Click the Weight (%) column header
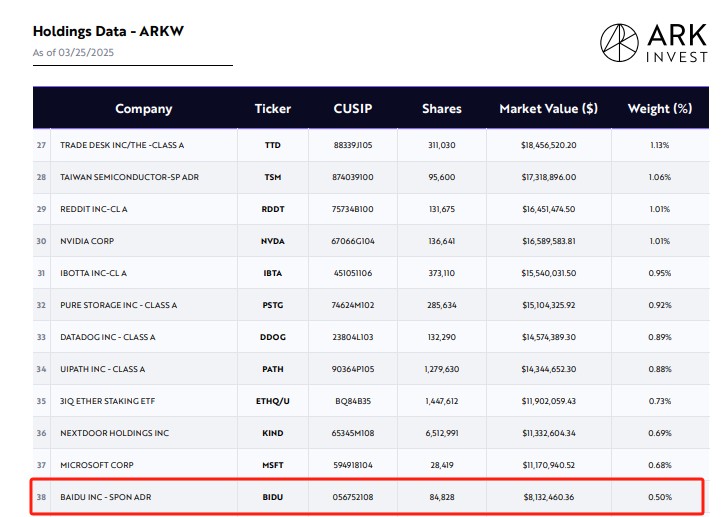This screenshot has height=517, width=725. 660,109
